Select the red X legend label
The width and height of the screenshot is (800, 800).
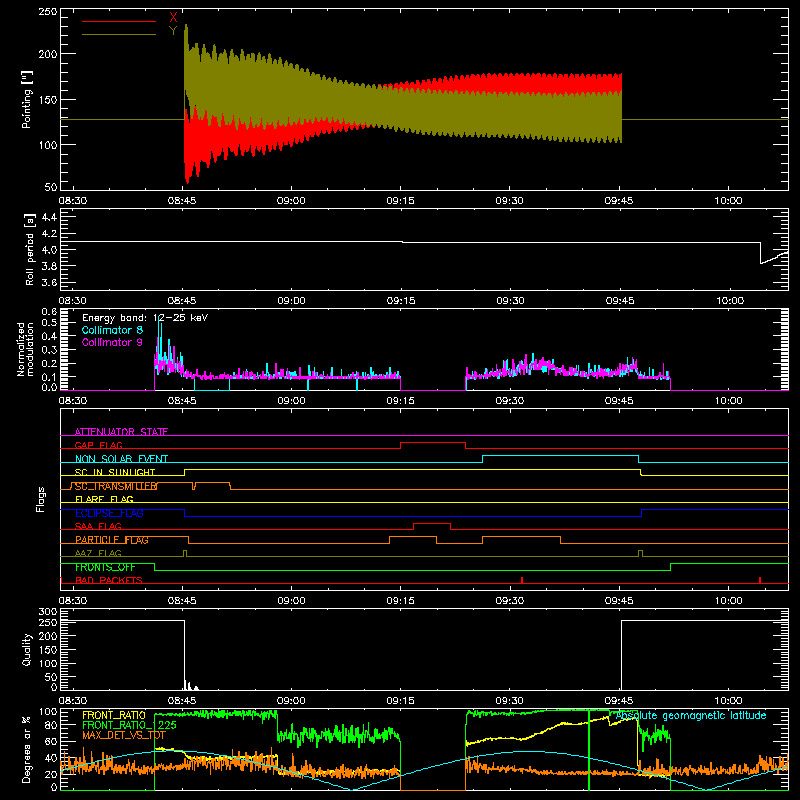(x=173, y=18)
